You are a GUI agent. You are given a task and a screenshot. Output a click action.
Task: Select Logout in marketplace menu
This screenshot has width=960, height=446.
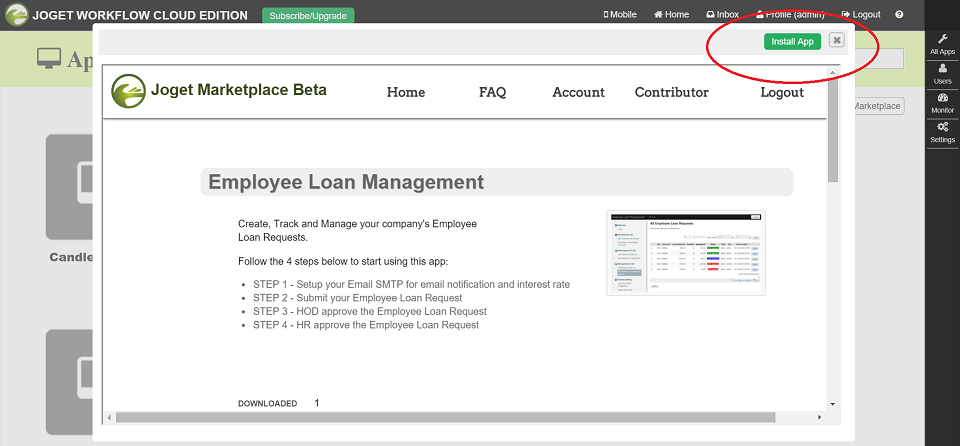point(782,93)
